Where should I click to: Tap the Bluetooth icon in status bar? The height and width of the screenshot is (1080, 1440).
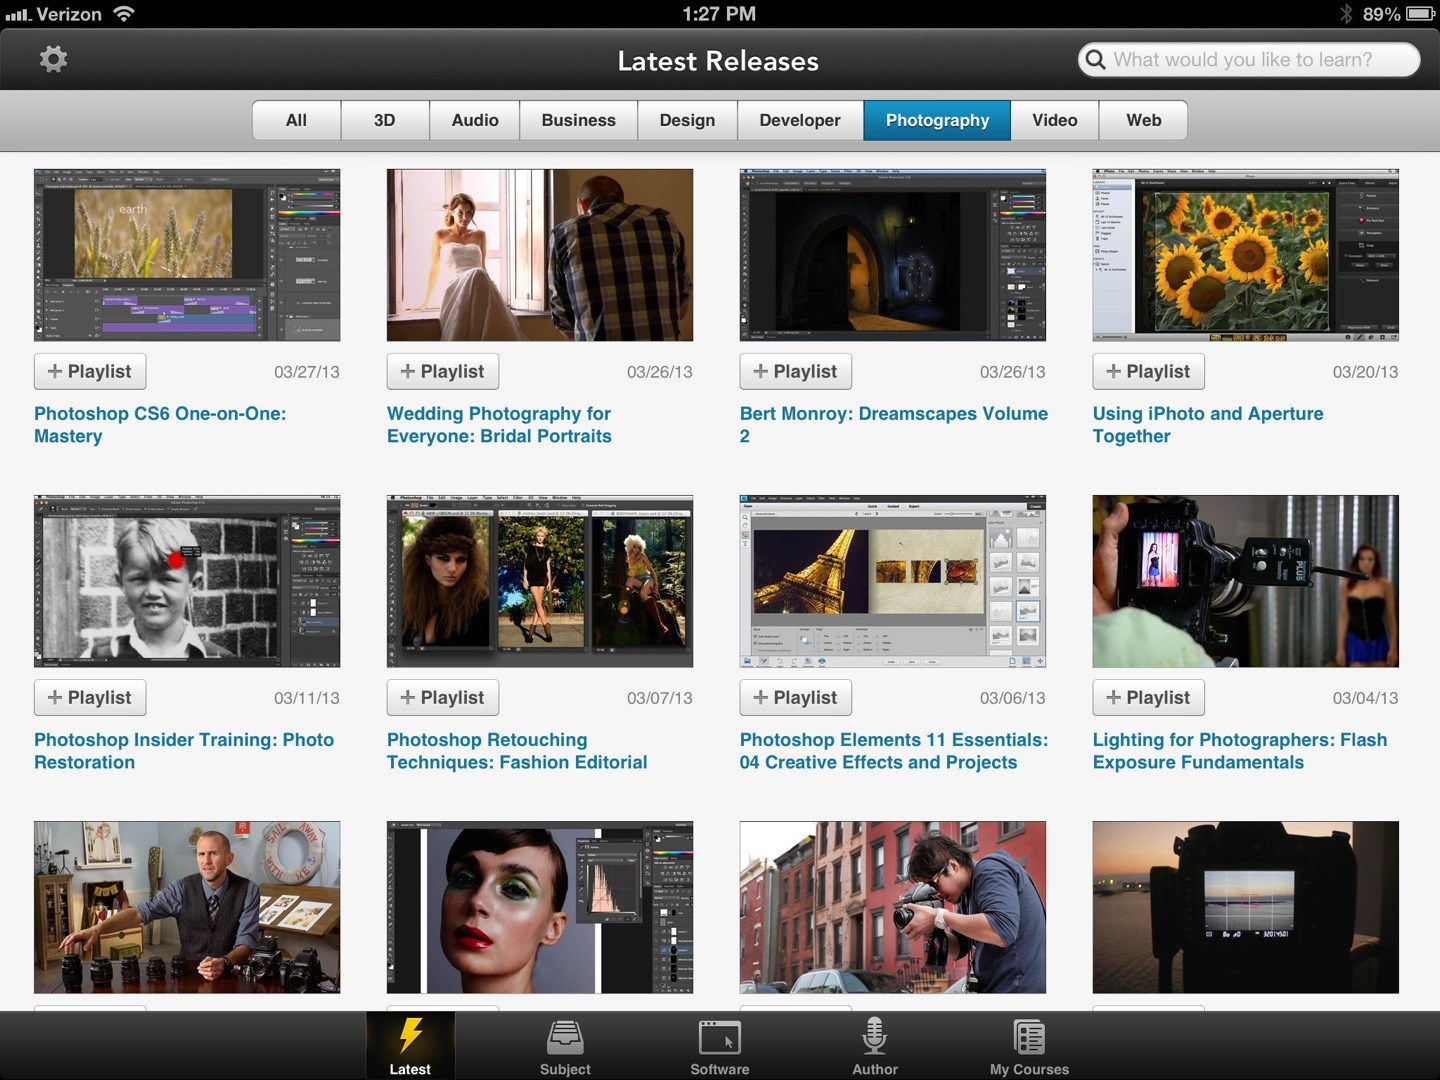pos(1346,14)
